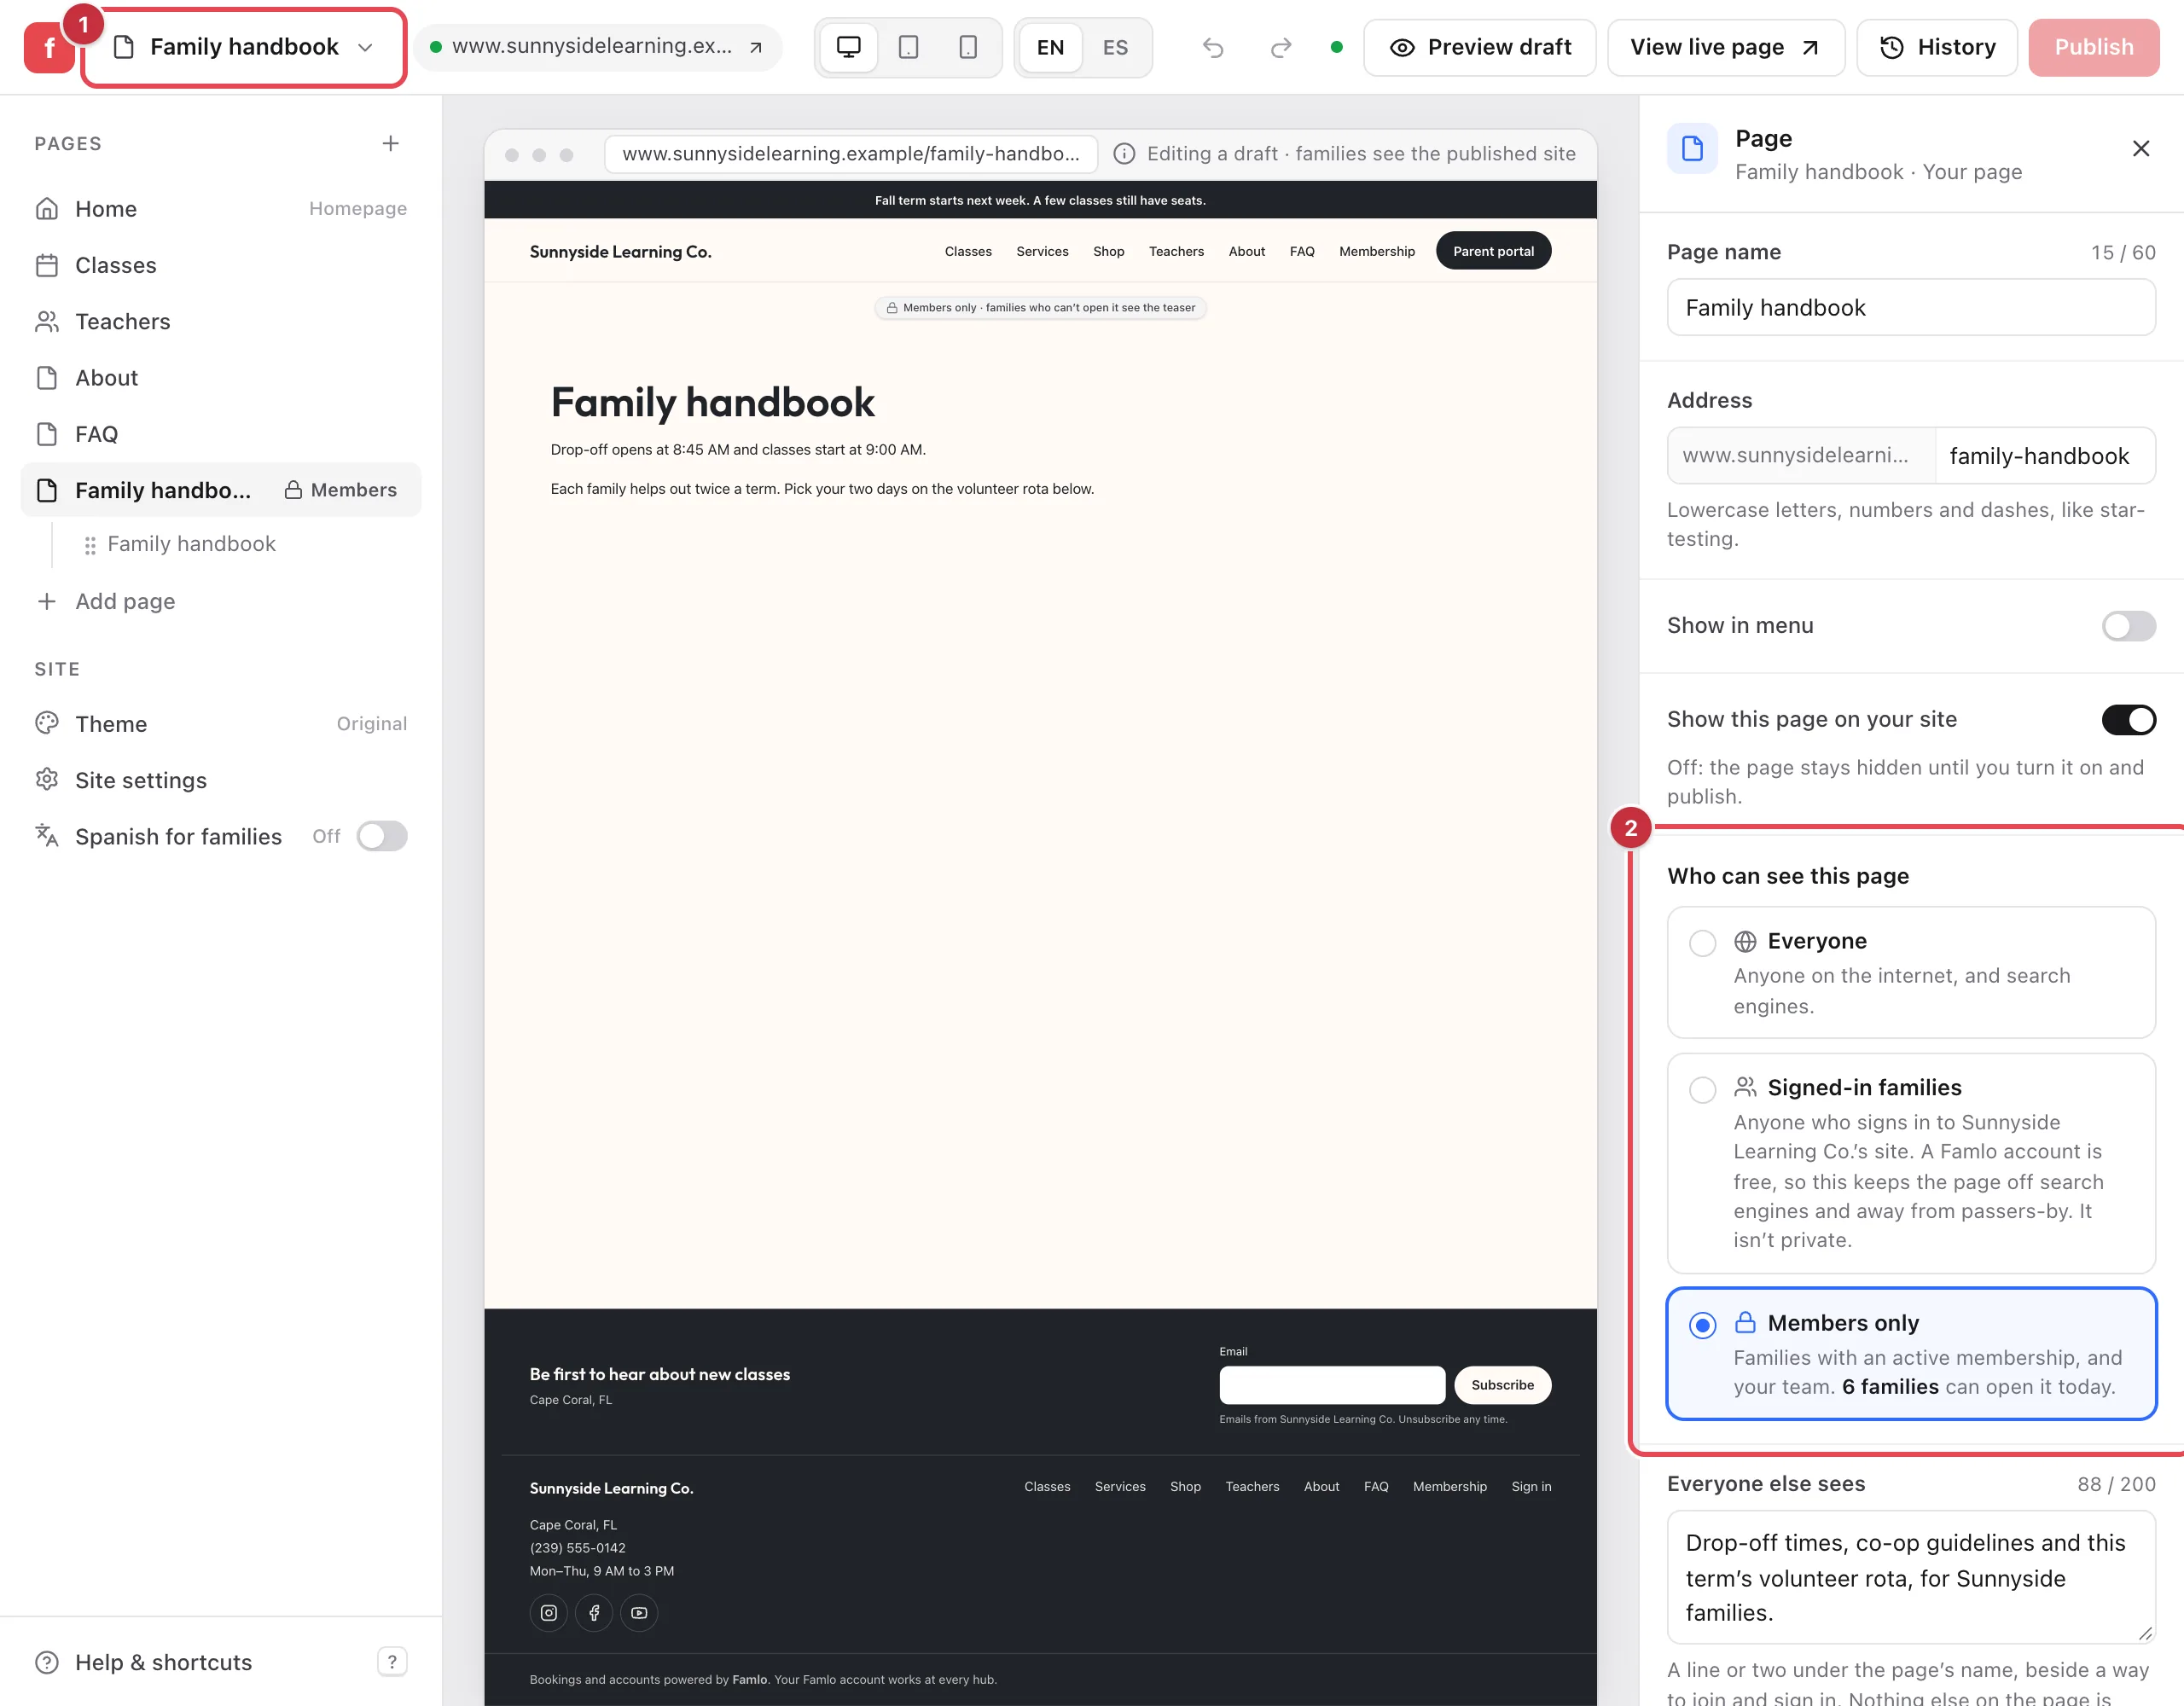Click the Instagram icon in footer

(x=548, y=1613)
